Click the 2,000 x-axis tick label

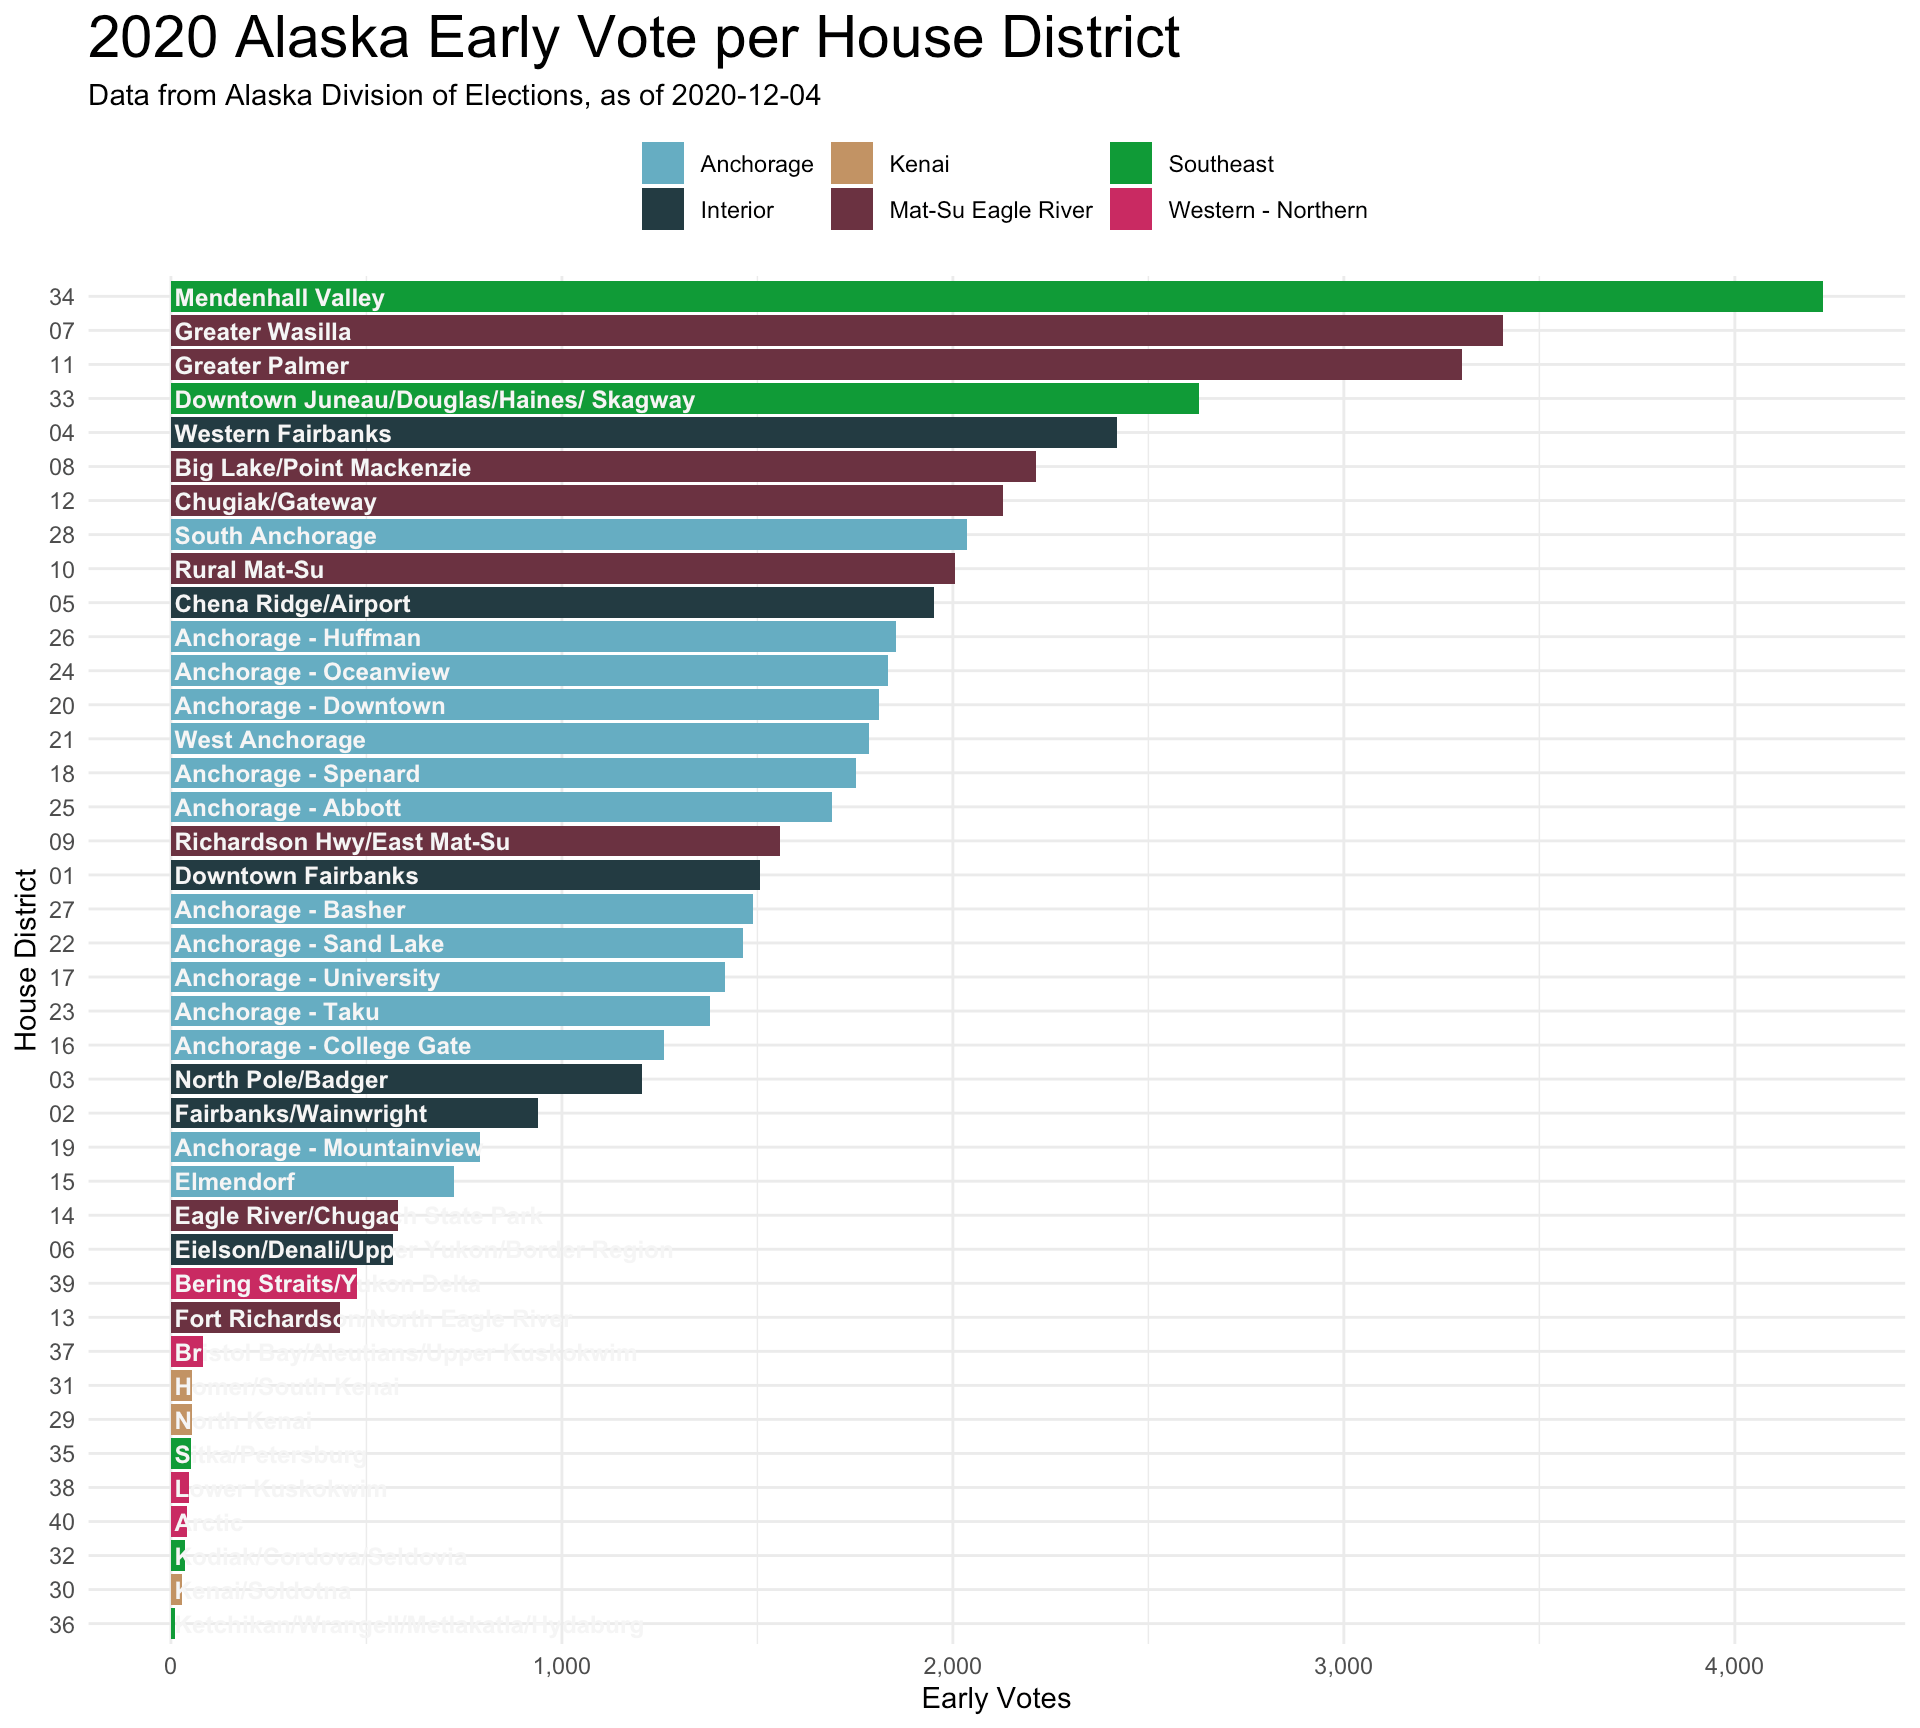pos(952,1666)
